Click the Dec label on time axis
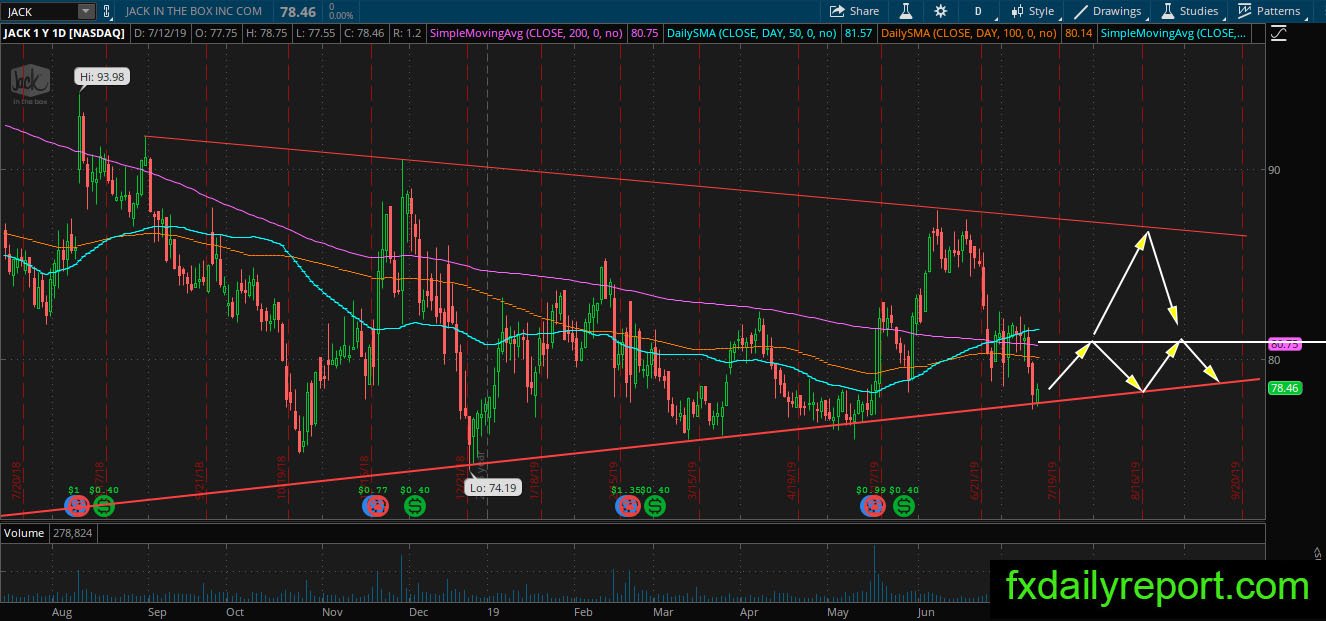 tap(418, 612)
